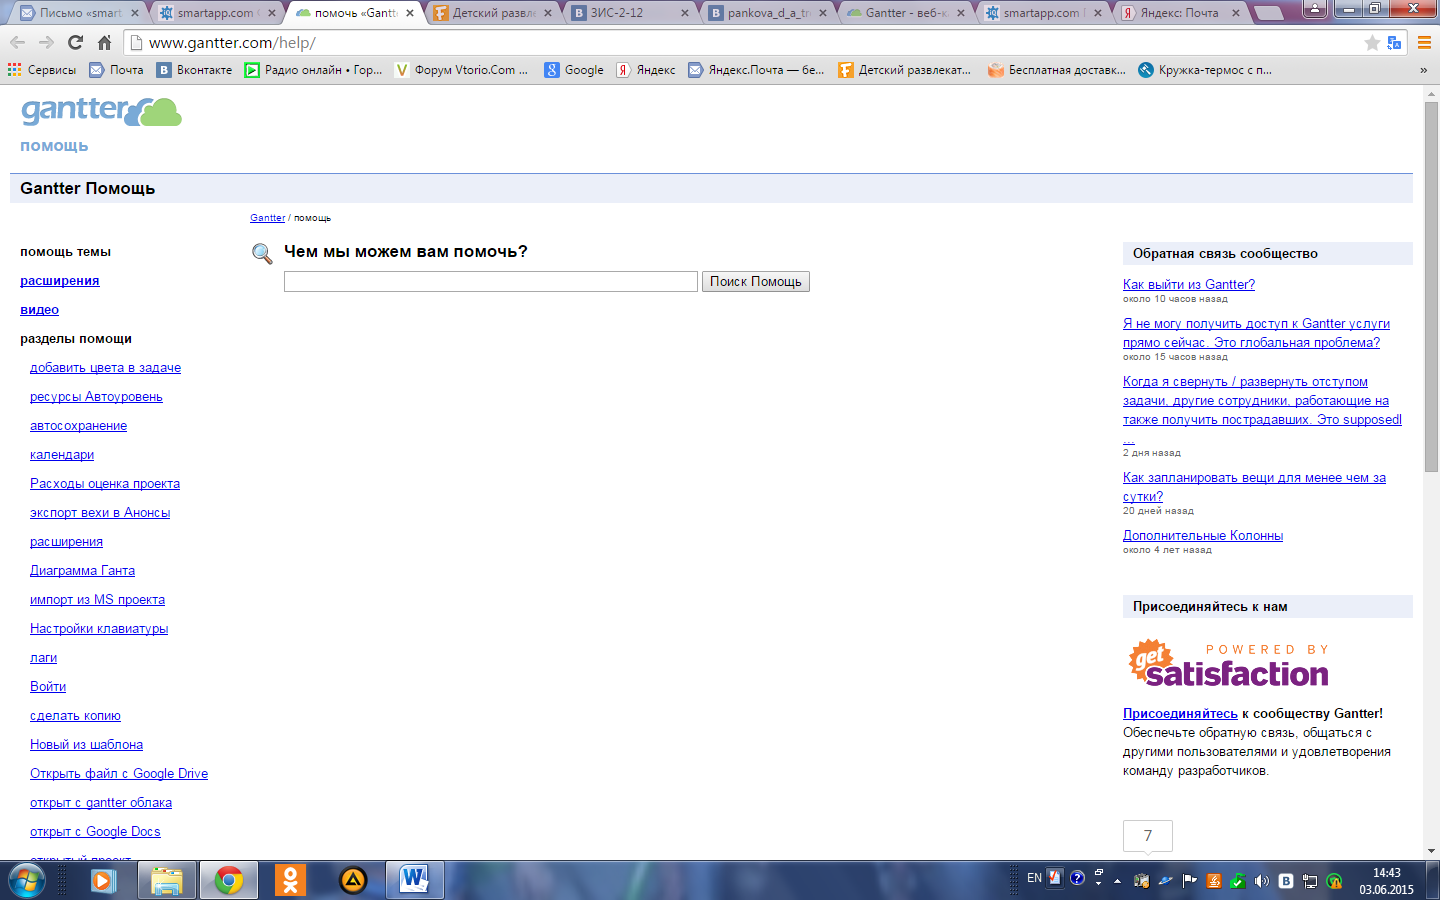Click the EN language indicator
This screenshot has width=1440, height=900.
[x=1034, y=878]
